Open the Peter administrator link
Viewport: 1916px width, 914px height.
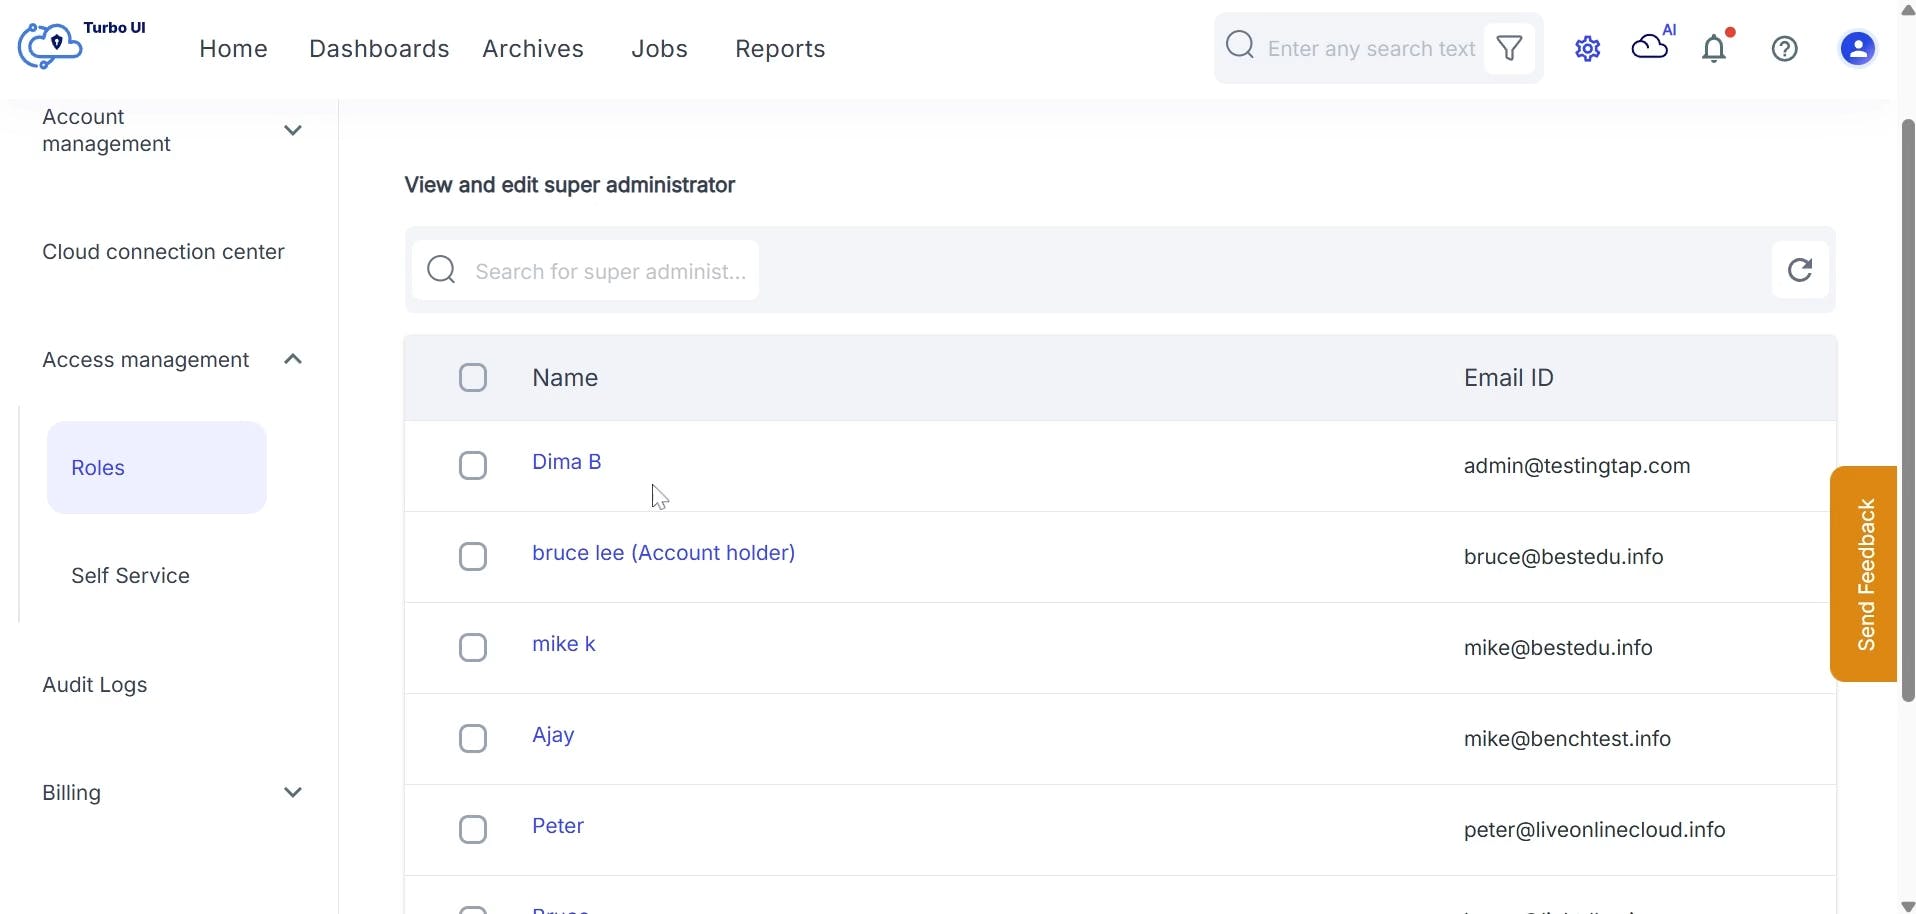(x=558, y=825)
